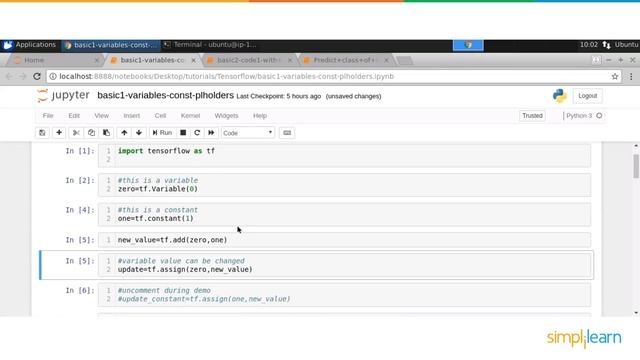Restart the kernel icon
Viewport: 640px width, 360px height.
coord(197,133)
